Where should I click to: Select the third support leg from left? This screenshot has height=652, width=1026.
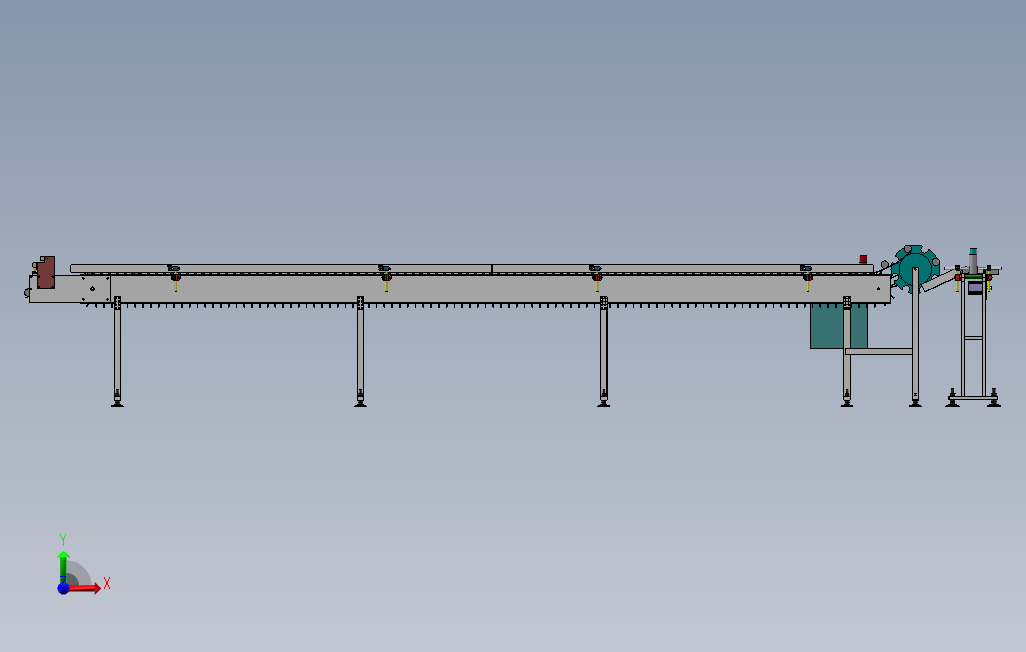(x=603, y=352)
